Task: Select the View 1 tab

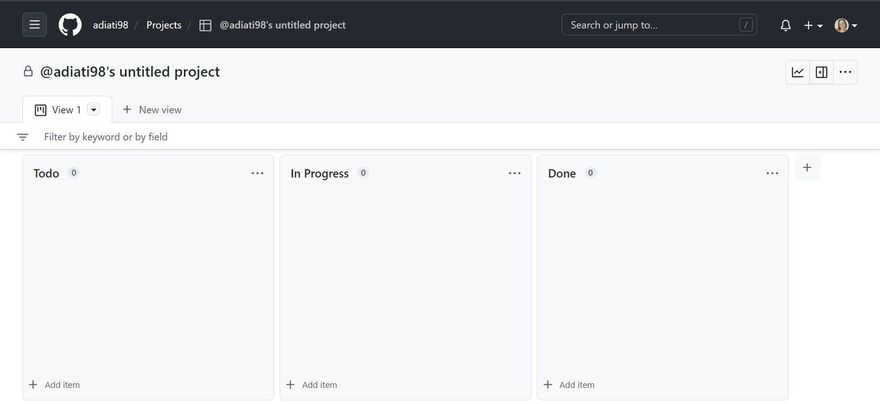Action: tap(67, 110)
